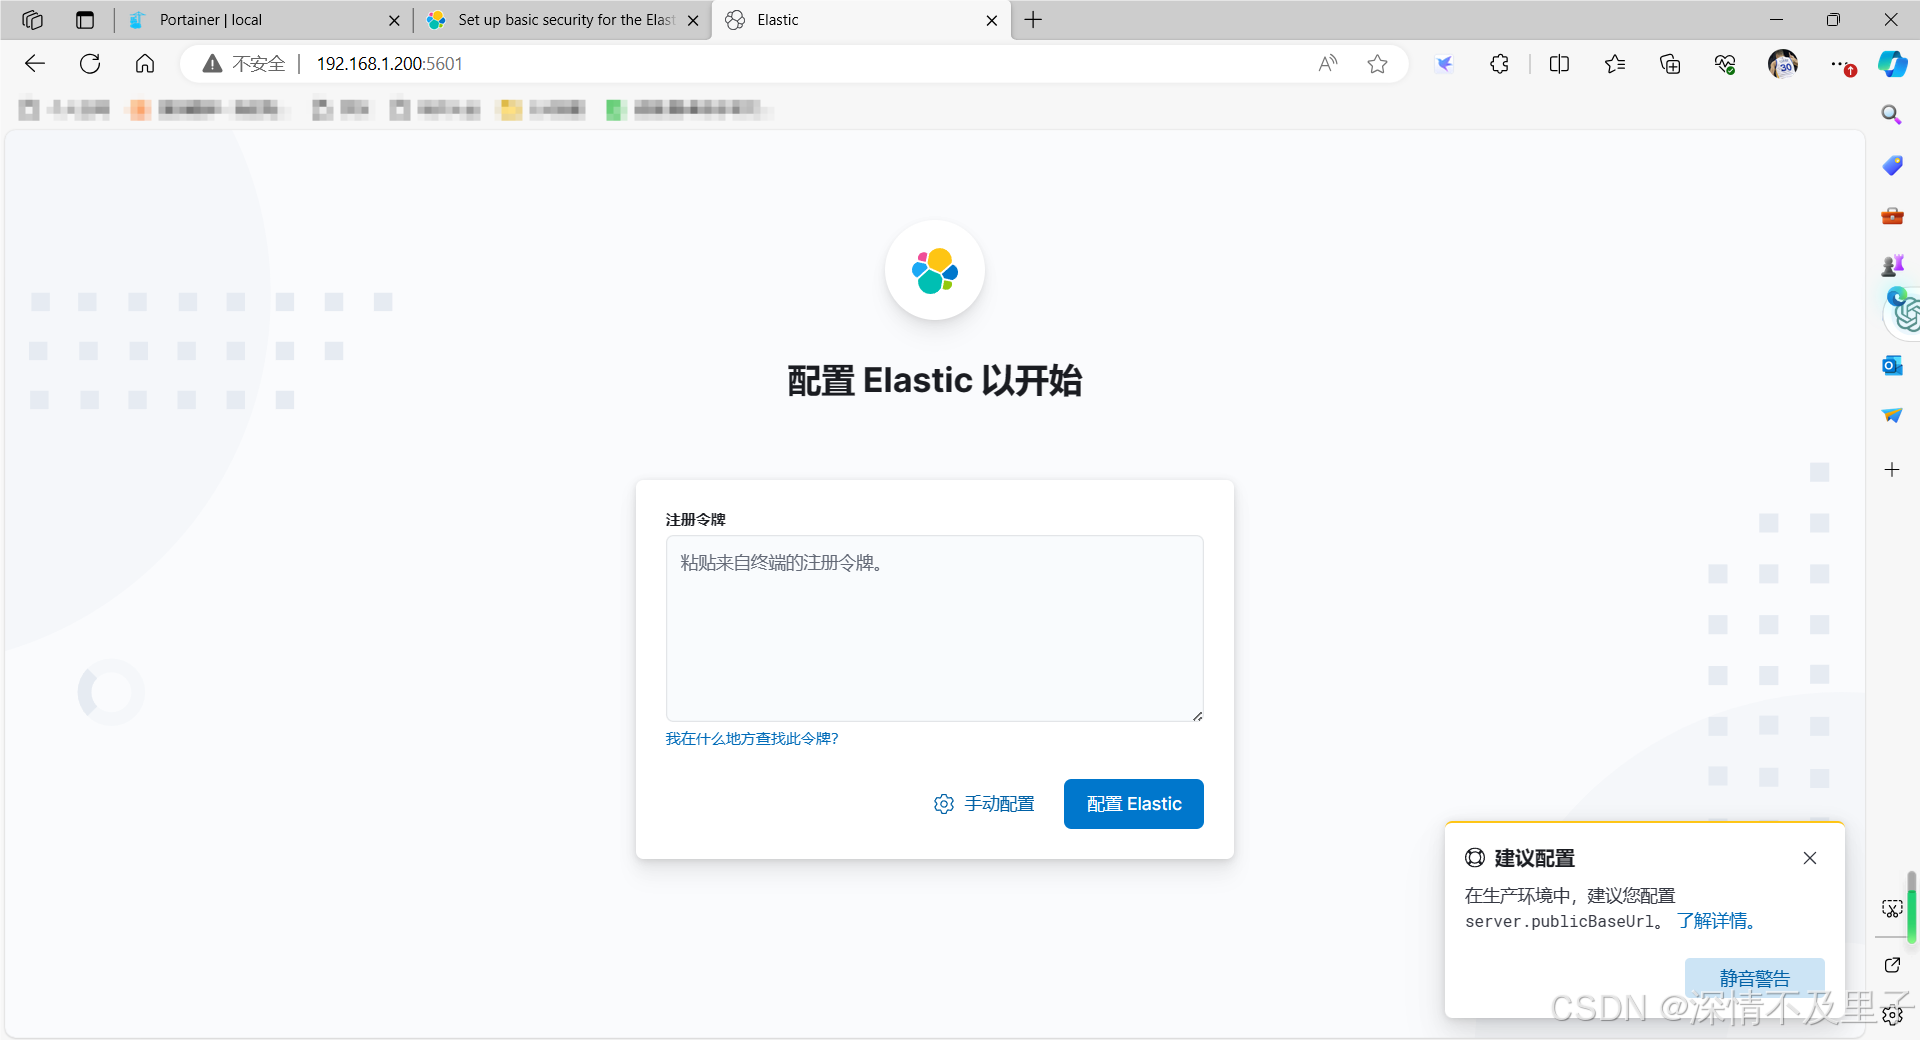
Task: Open the sidebar Tools briefcase icon
Action: tap(1892, 216)
